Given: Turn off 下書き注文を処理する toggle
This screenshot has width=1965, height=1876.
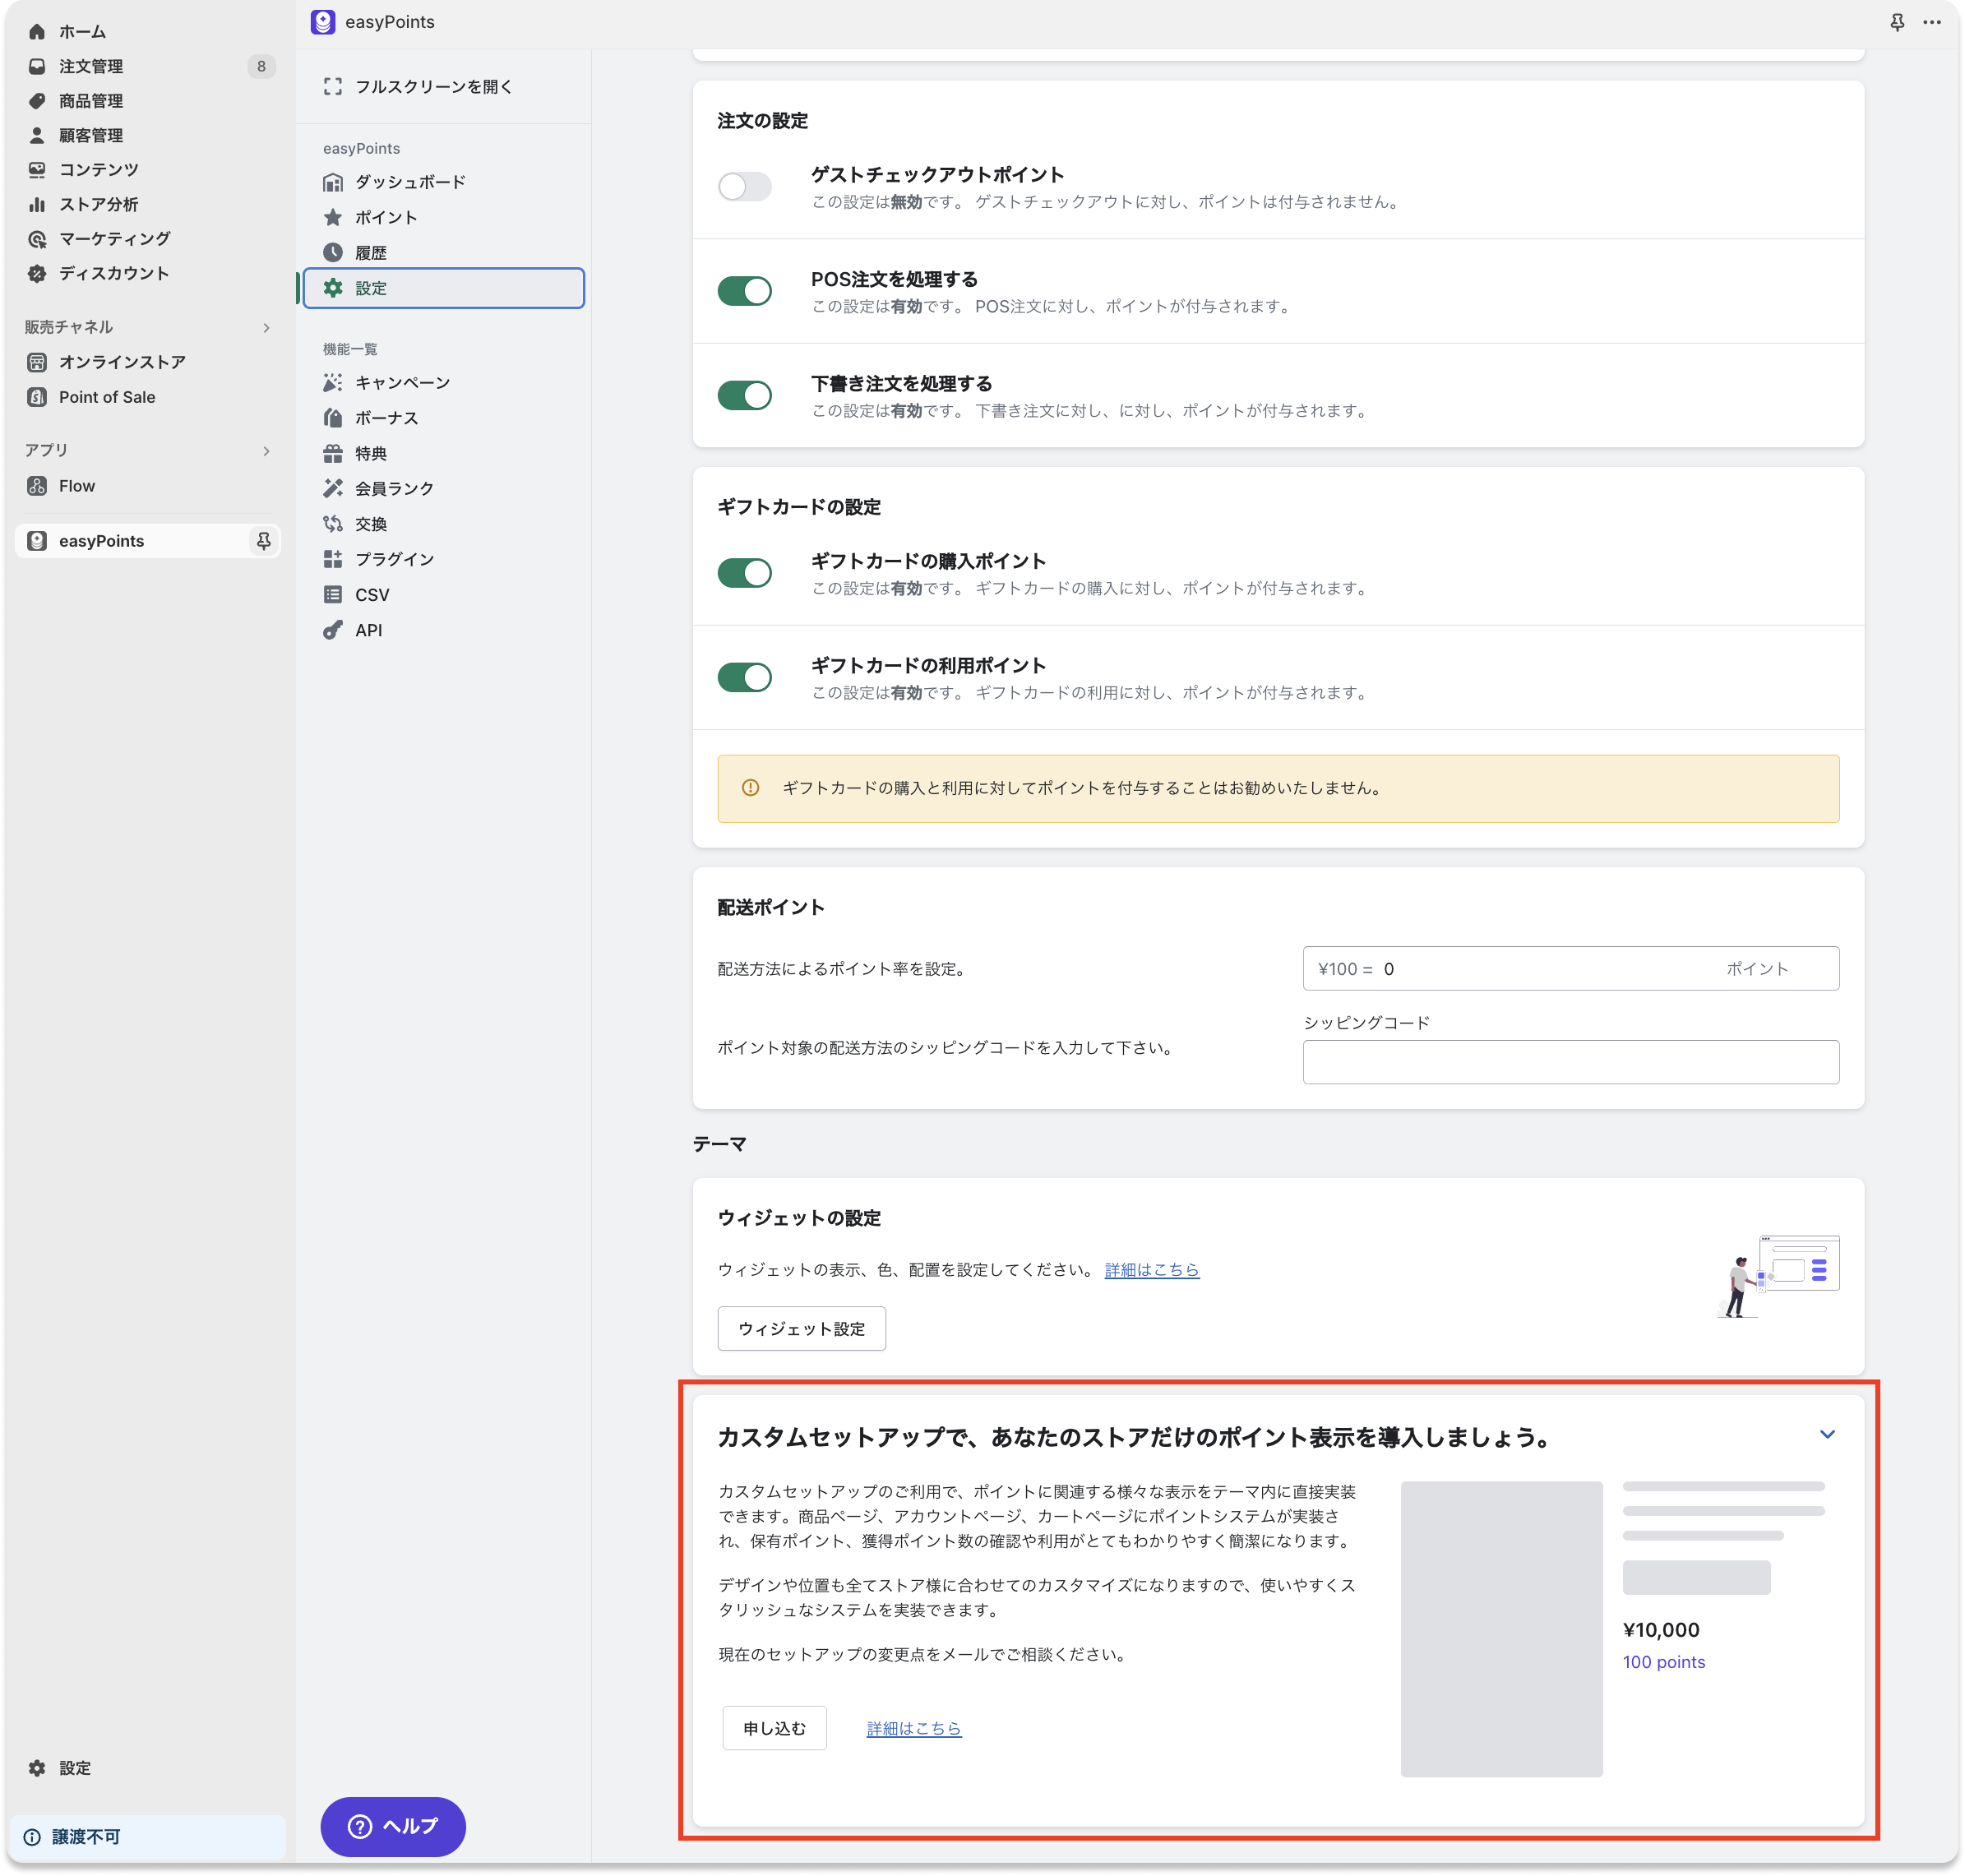Looking at the screenshot, I should 745,395.
